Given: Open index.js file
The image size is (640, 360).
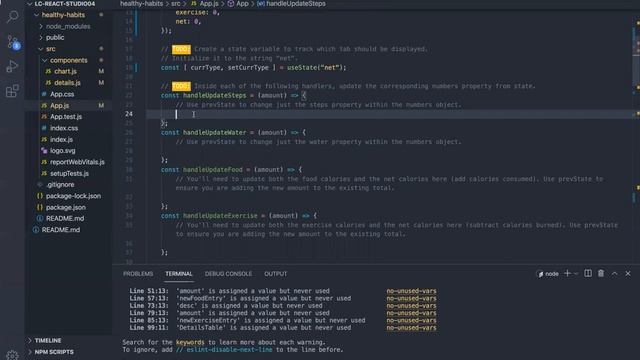Looking at the screenshot, I should pyautogui.click(x=61, y=140).
